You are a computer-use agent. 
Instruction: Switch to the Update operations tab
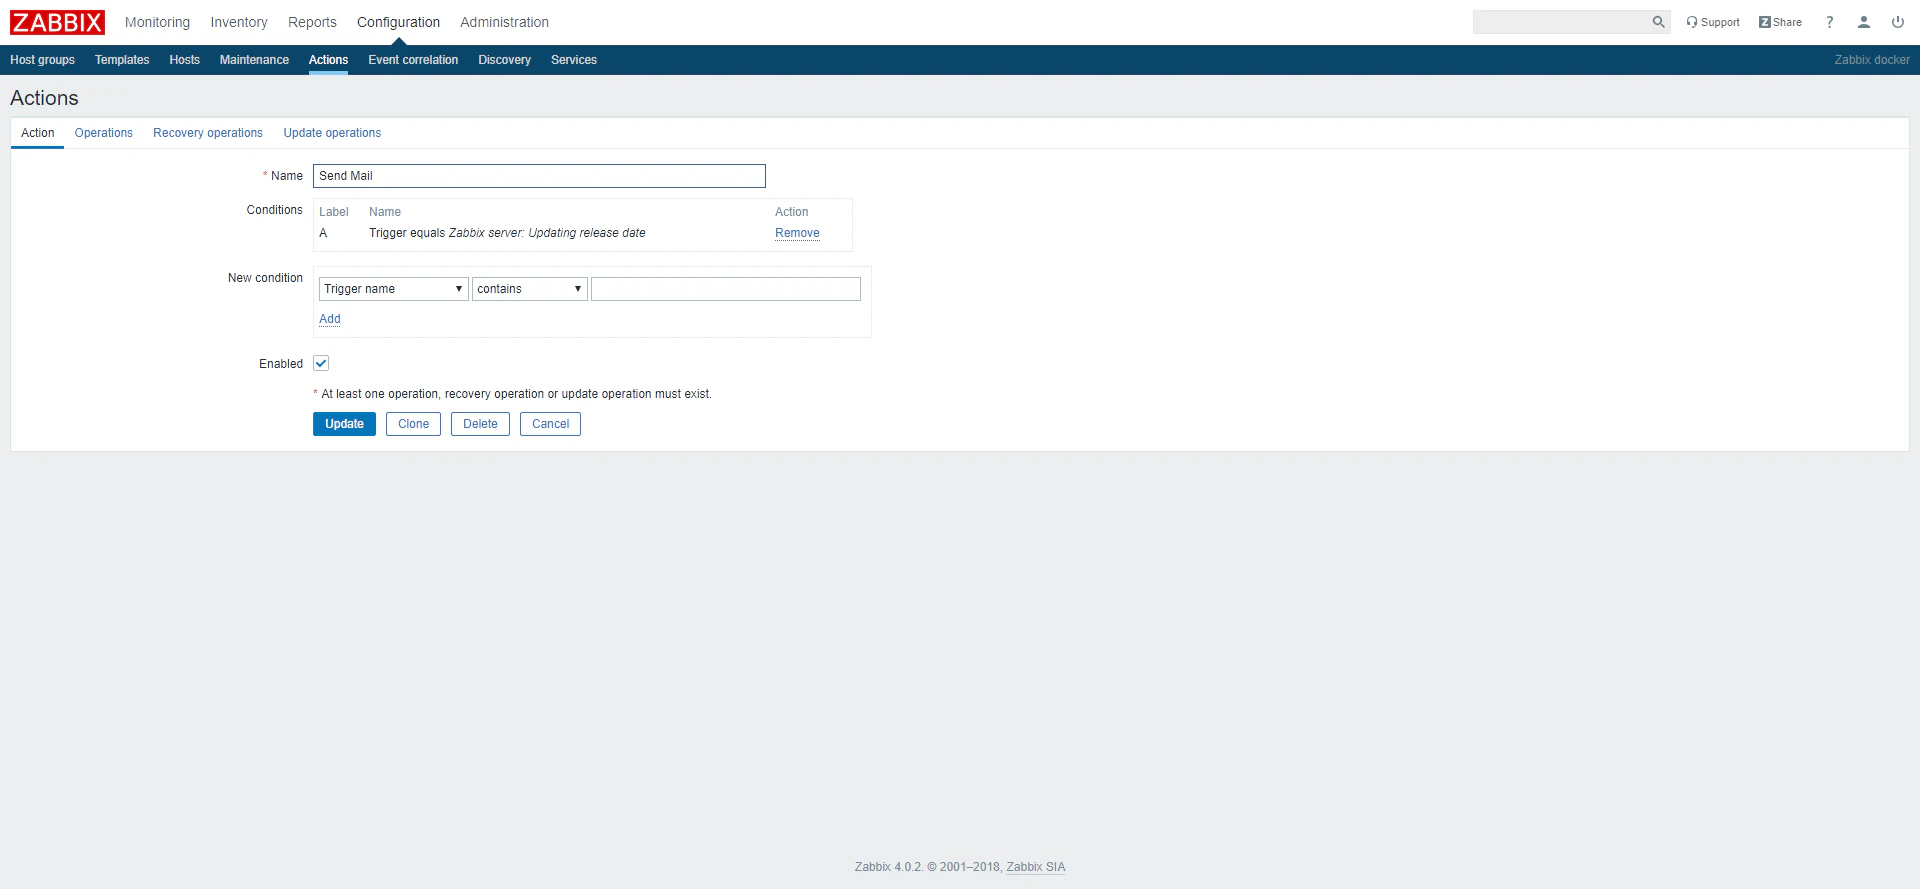tap(332, 133)
